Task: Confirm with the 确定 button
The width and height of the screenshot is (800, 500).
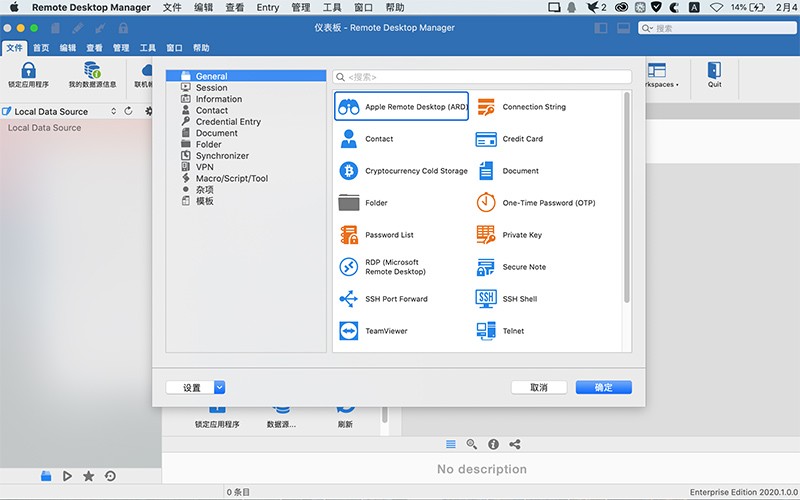Action: click(604, 387)
